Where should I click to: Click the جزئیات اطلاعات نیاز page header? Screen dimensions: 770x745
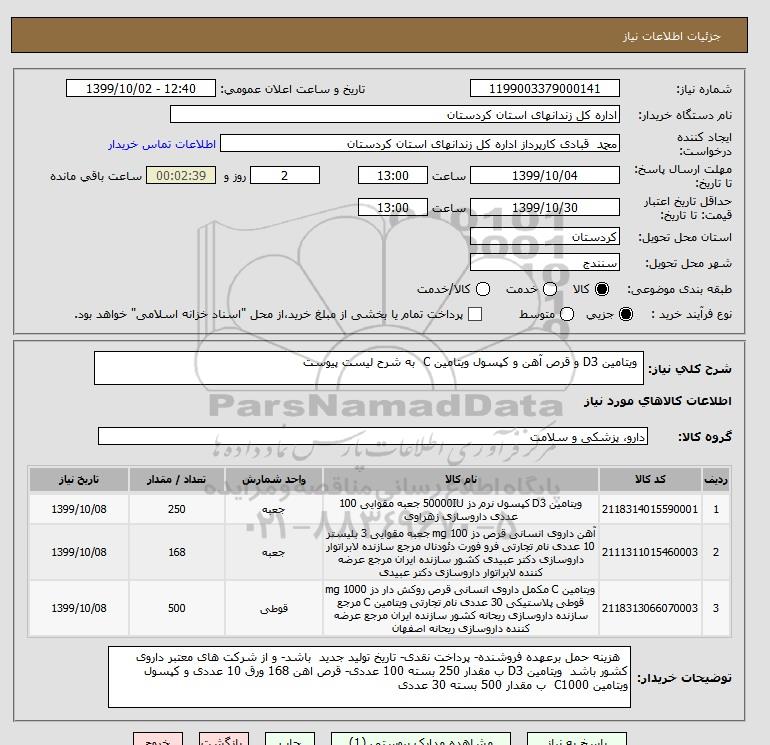672,36
